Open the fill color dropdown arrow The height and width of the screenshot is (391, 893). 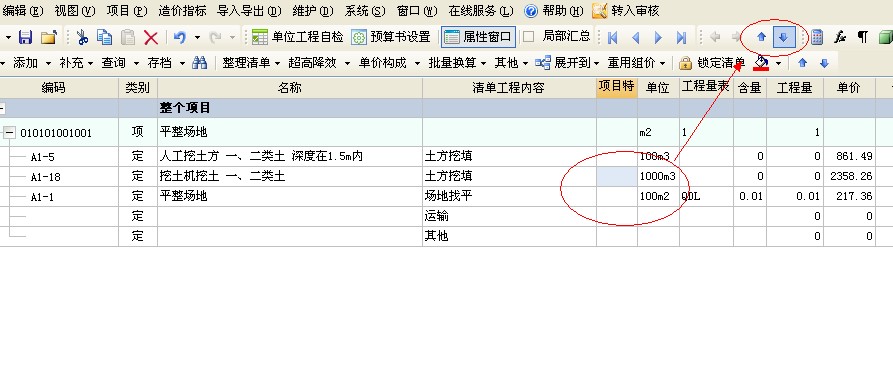point(778,63)
